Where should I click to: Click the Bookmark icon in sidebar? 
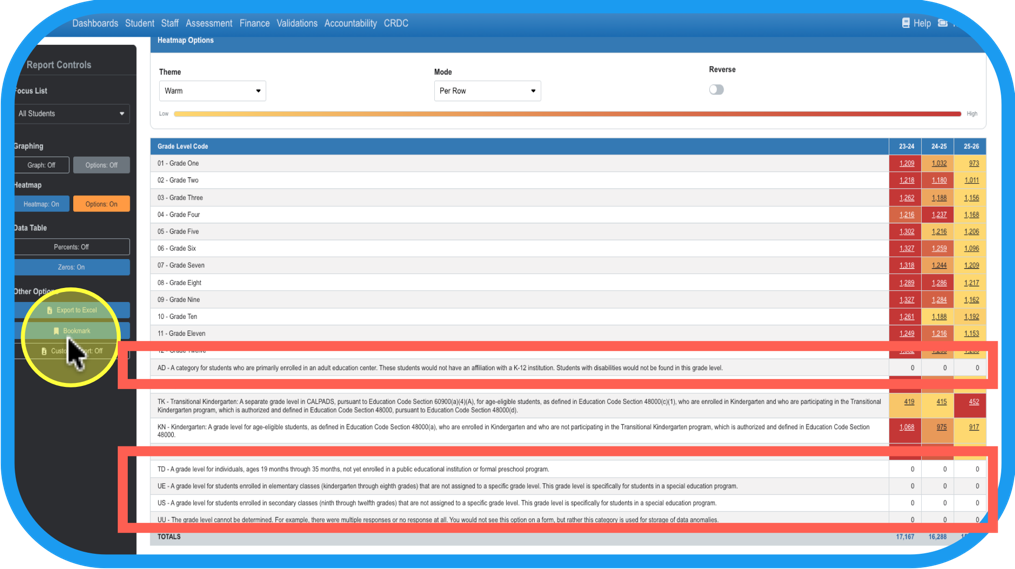(56, 331)
